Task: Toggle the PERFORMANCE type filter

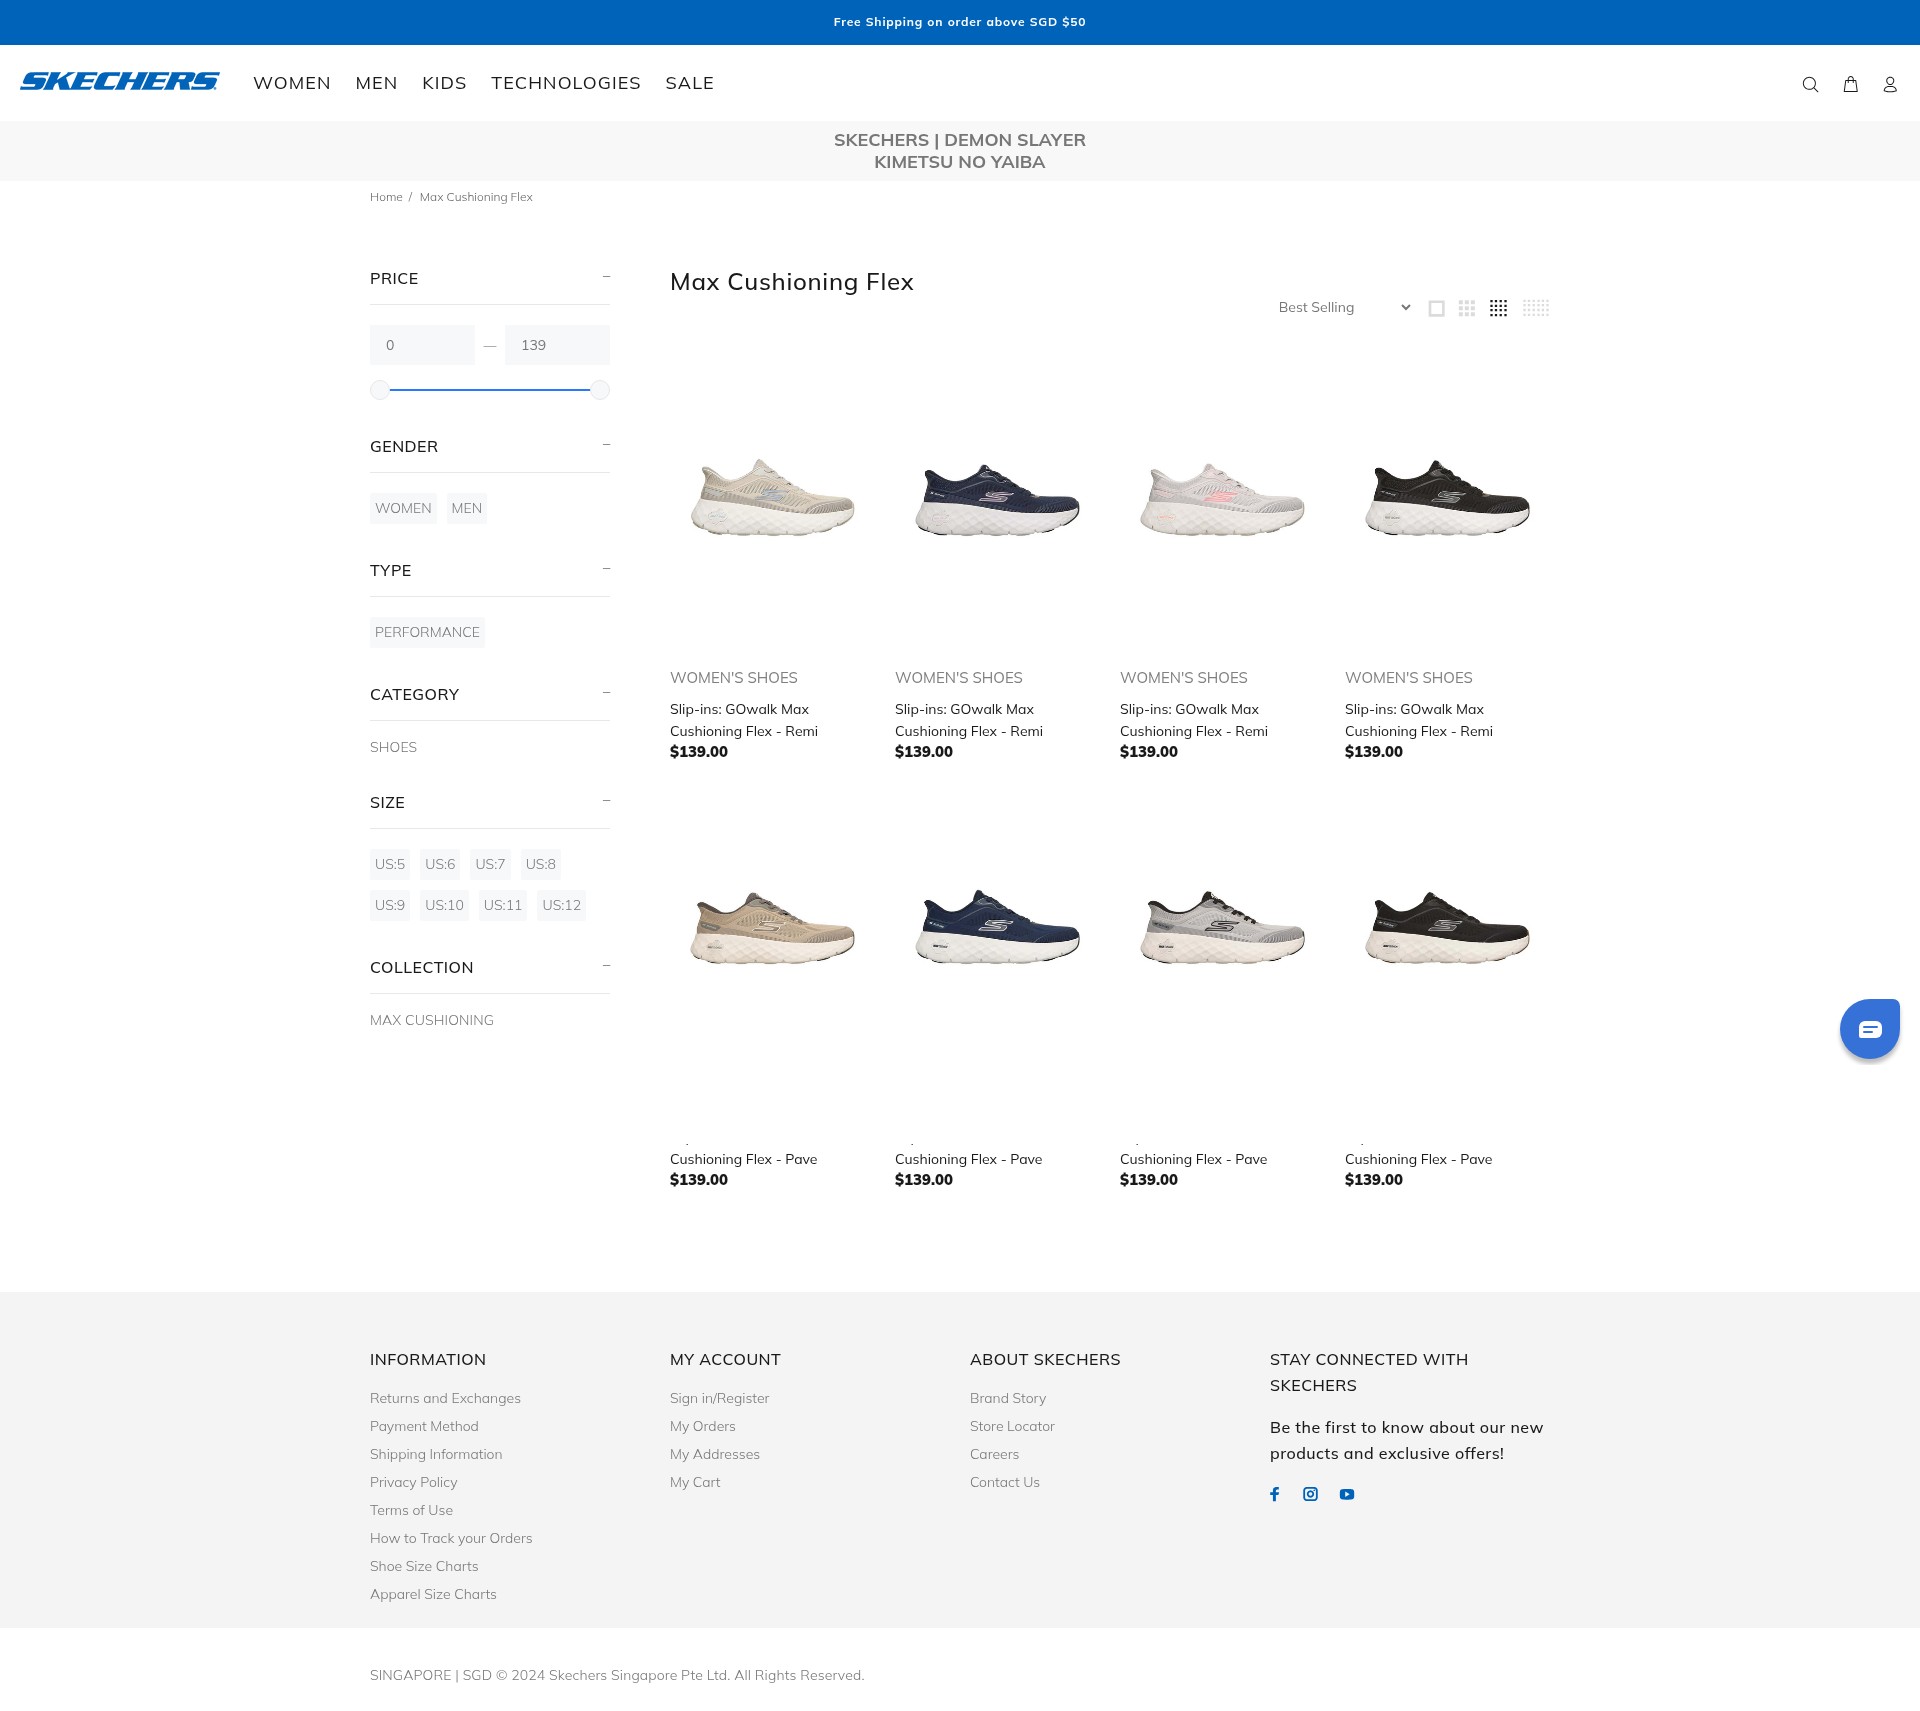Action: (427, 632)
